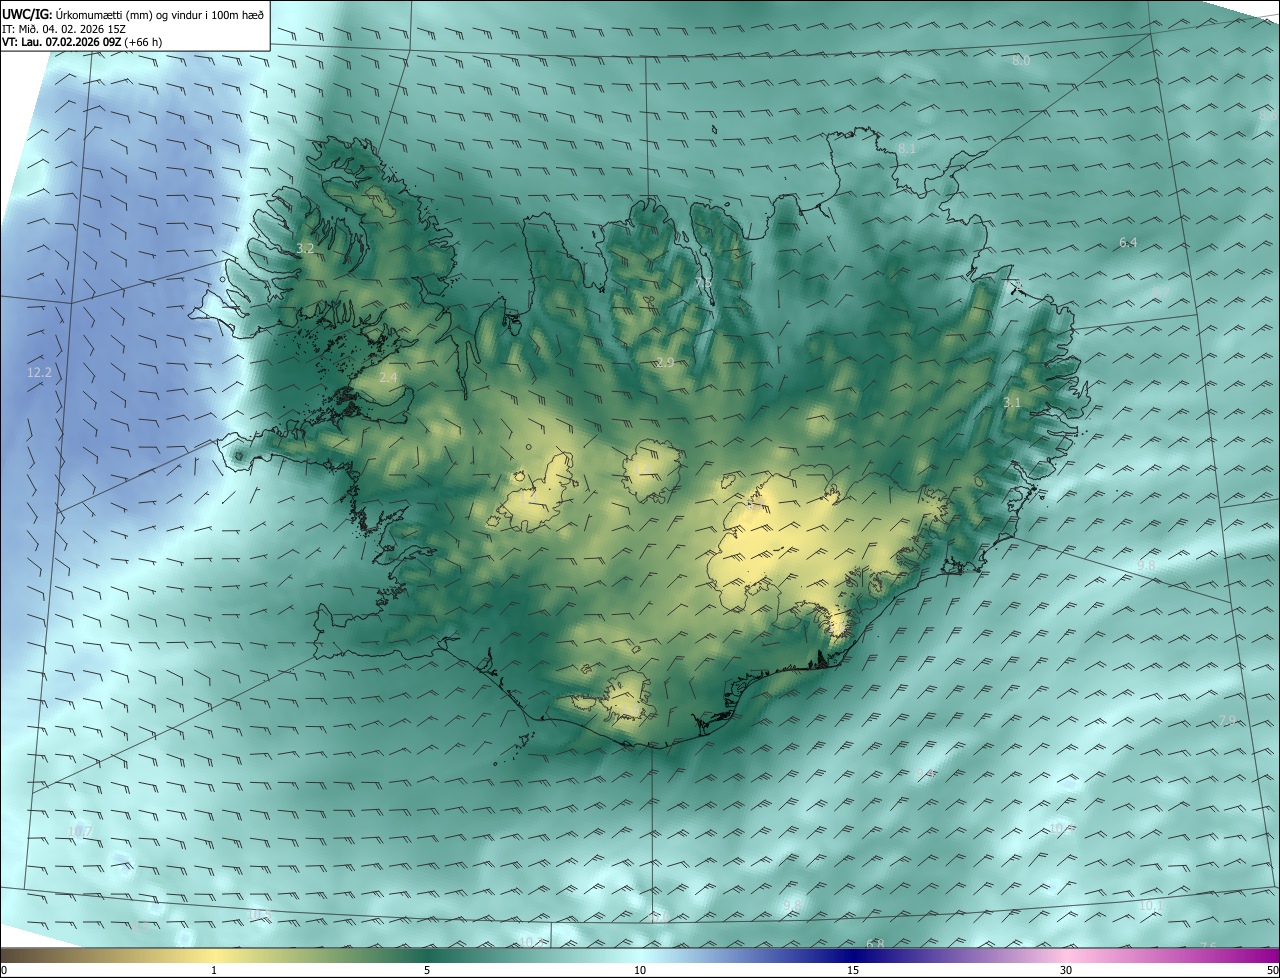Click the '50' tick on the color scale
1280x978 pixels.
pos(1272,970)
